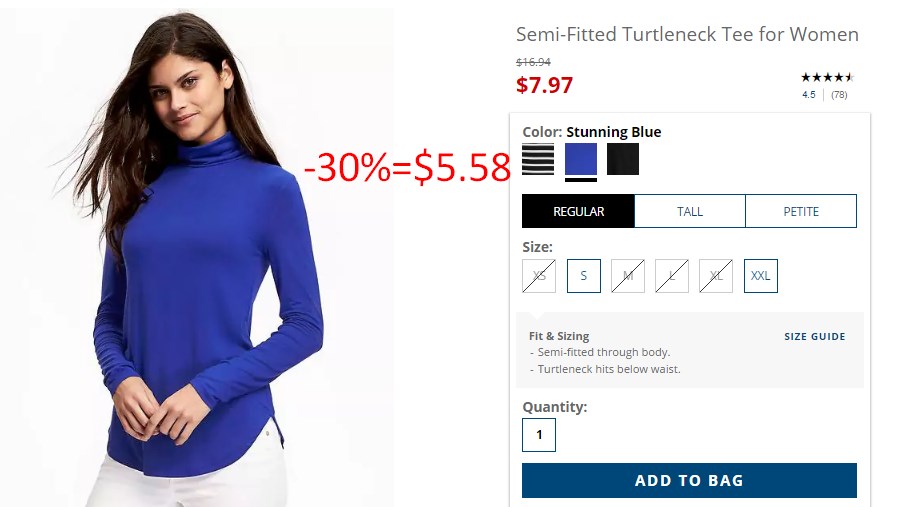Click the unavailable XL size box
The height and width of the screenshot is (507, 900).
[716, 276]
